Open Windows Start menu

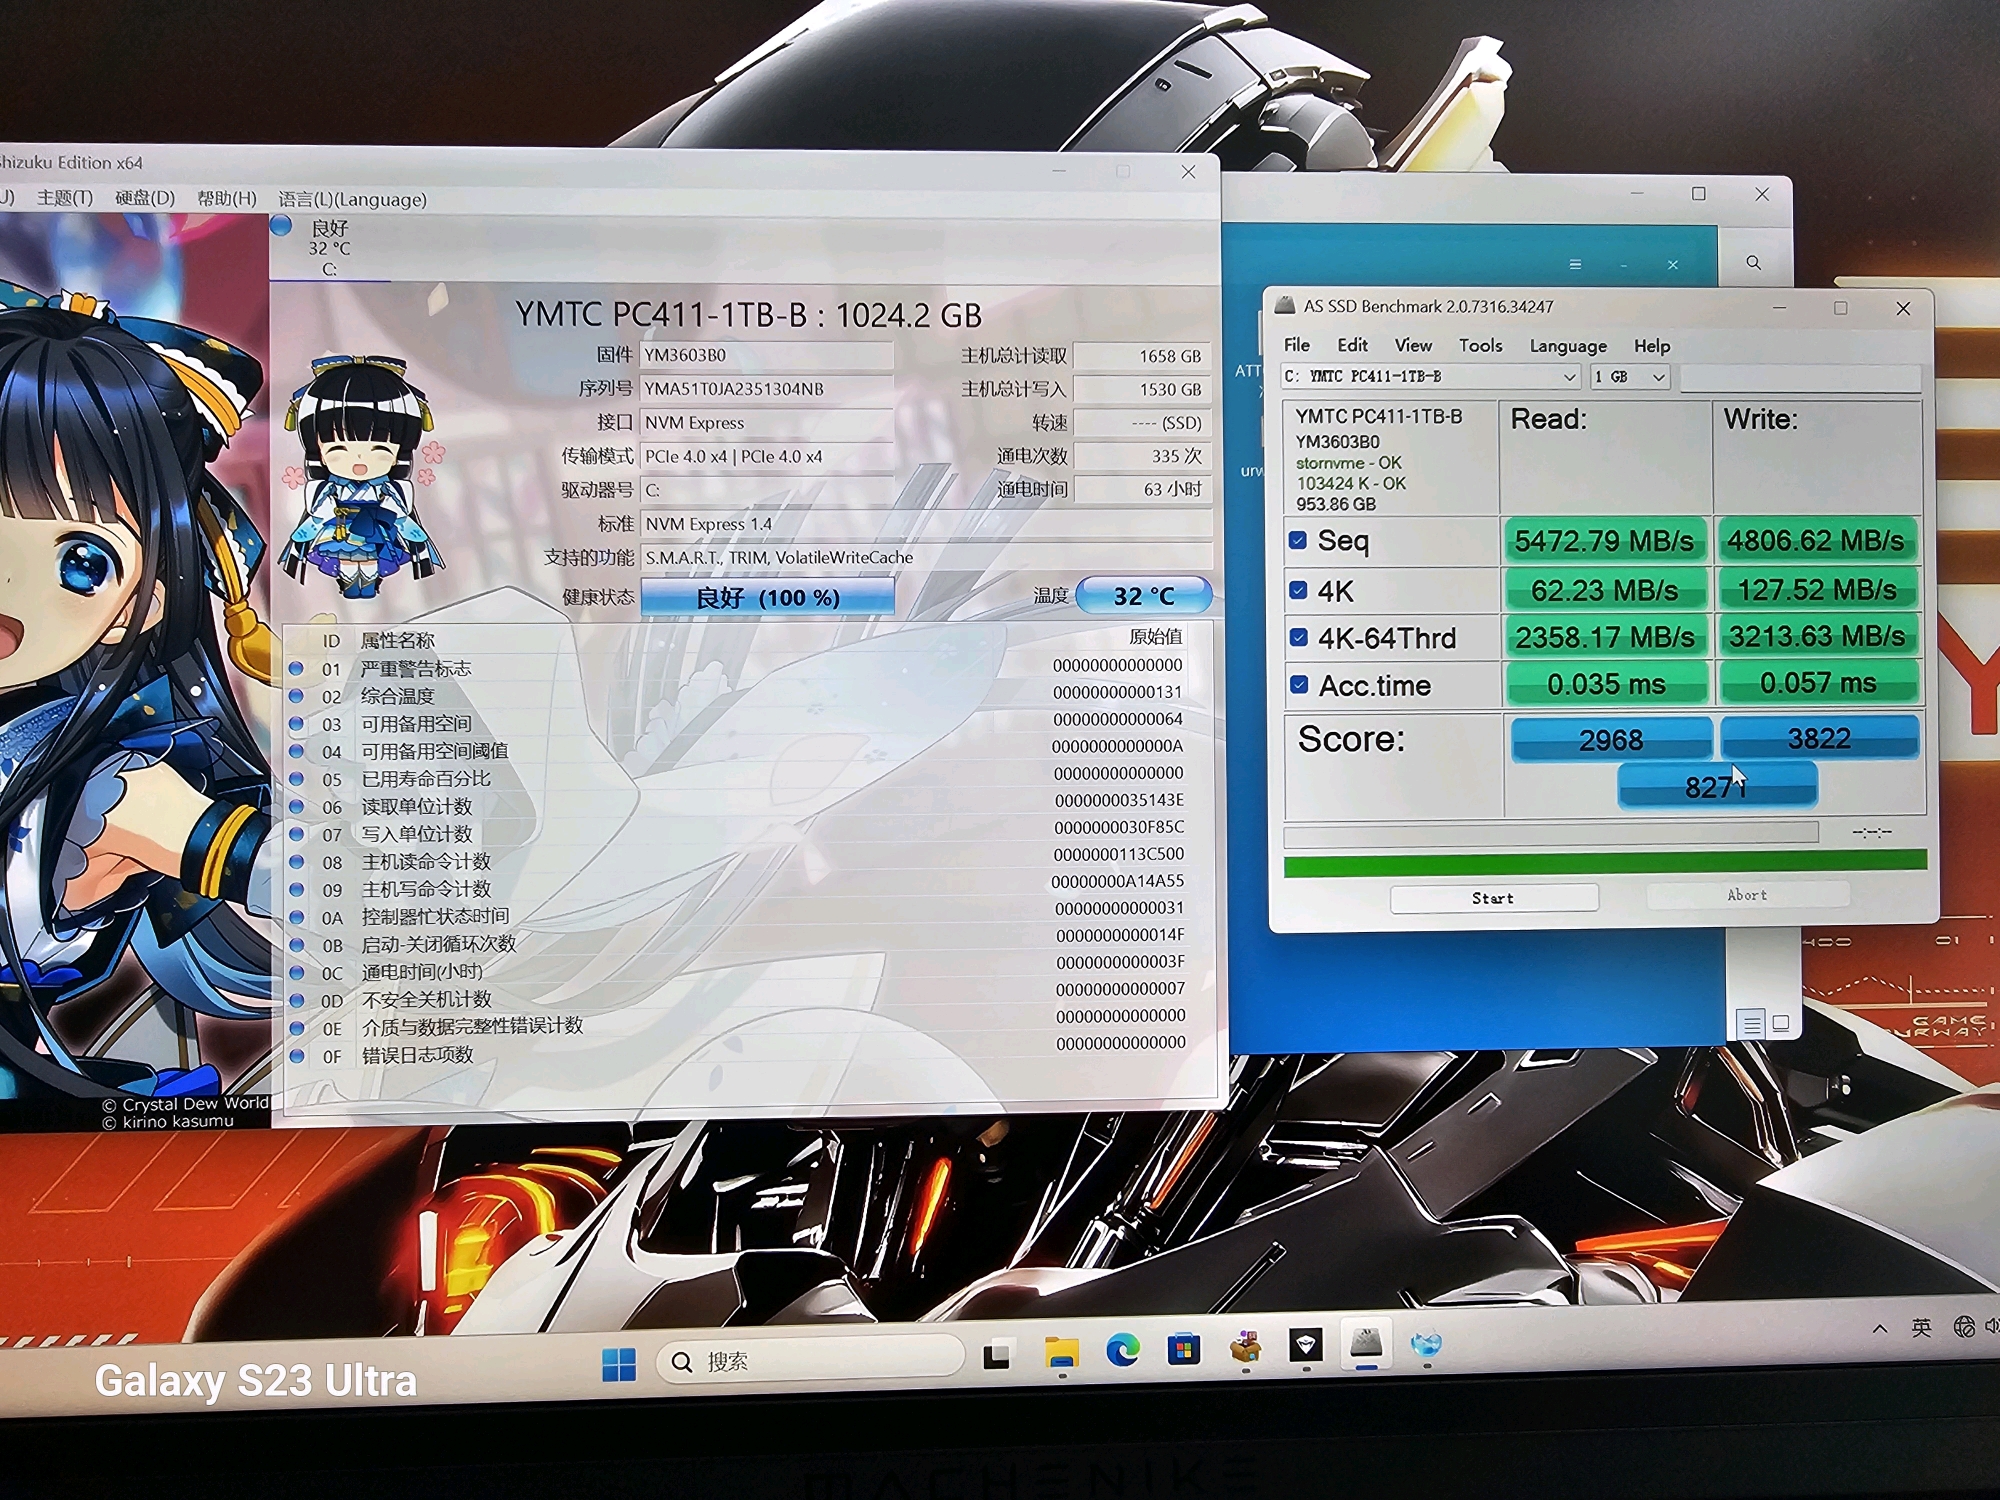pyautogui.click(x=619, y=1363)
